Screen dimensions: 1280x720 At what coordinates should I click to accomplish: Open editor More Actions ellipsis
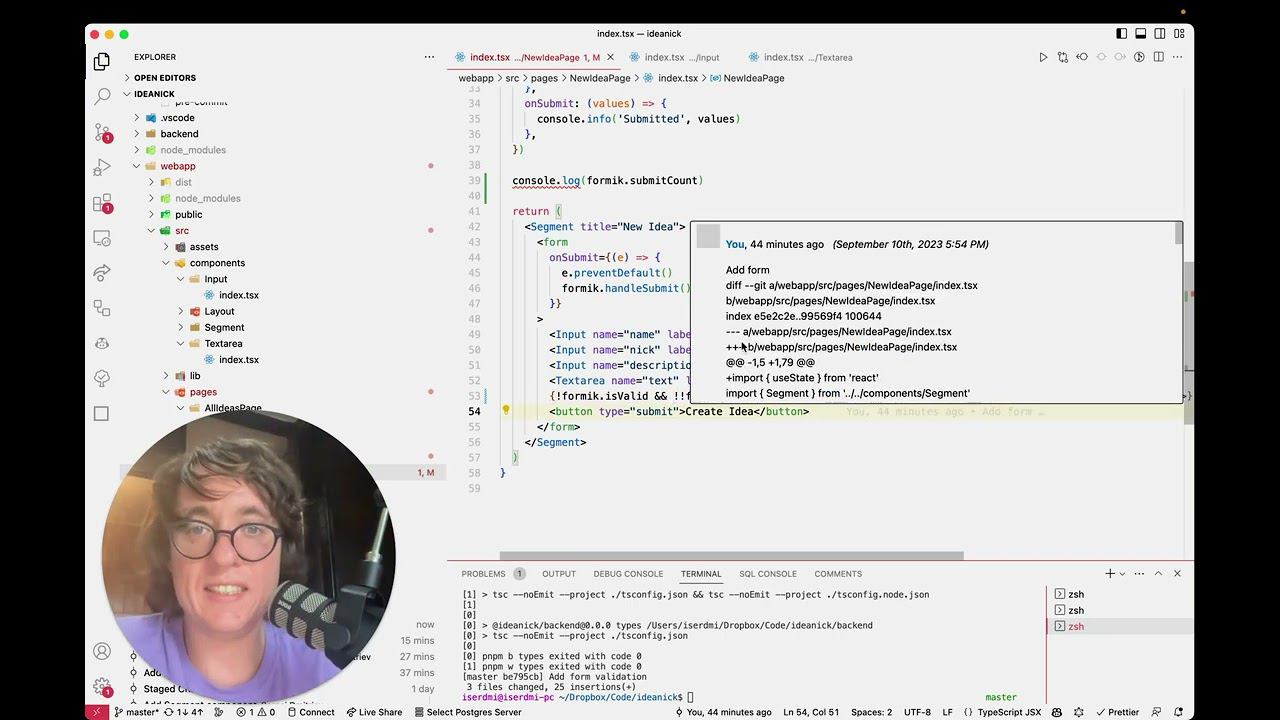pos(1177,57)
